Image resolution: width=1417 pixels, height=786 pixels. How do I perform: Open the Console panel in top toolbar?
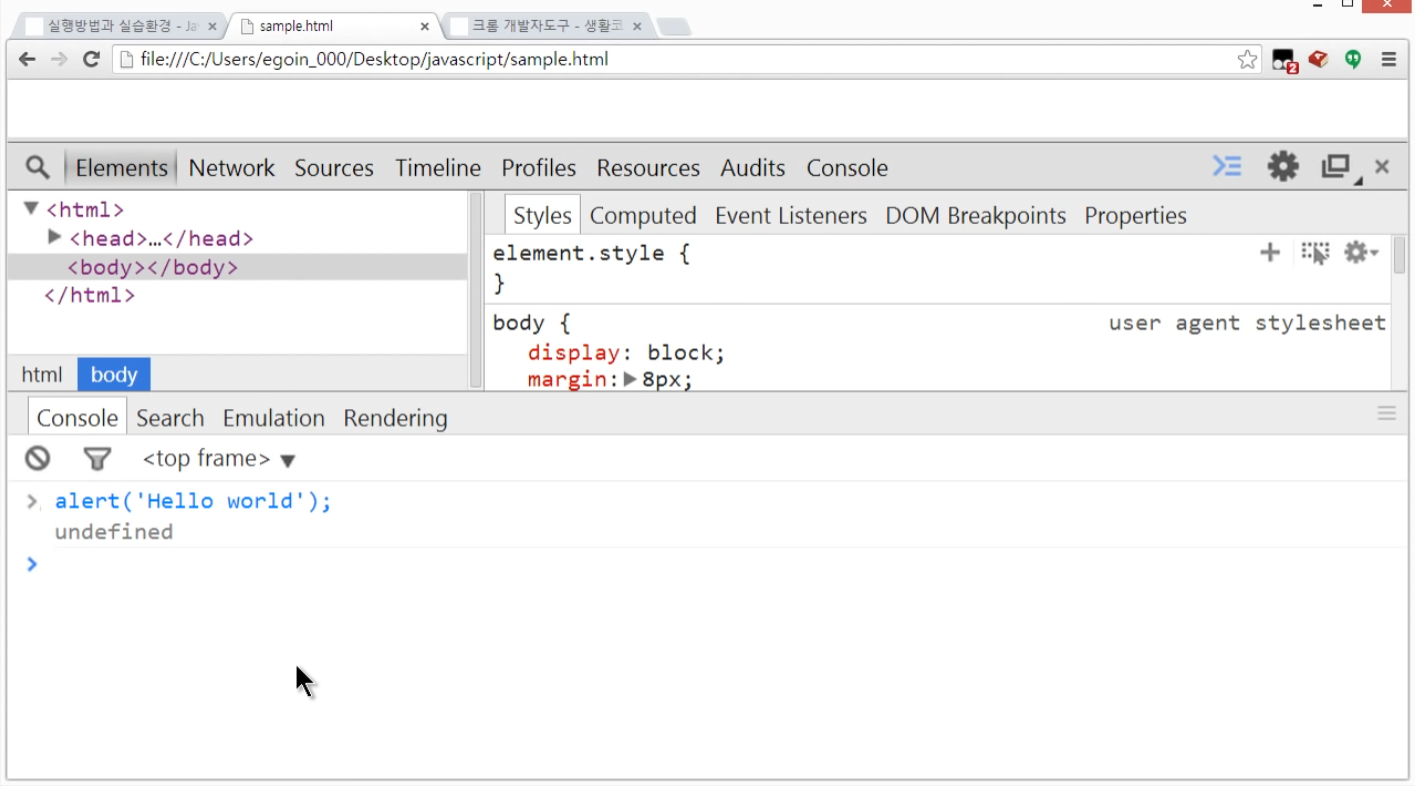847,167
